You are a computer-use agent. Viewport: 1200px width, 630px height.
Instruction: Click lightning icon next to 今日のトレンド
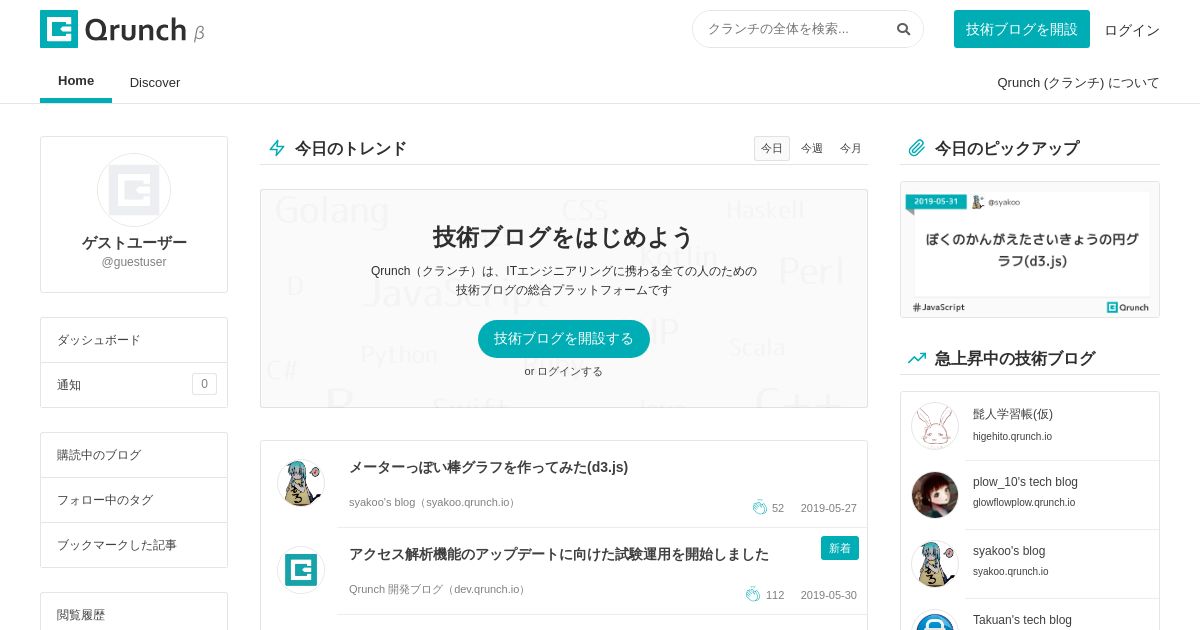click(x=277, y=148)
